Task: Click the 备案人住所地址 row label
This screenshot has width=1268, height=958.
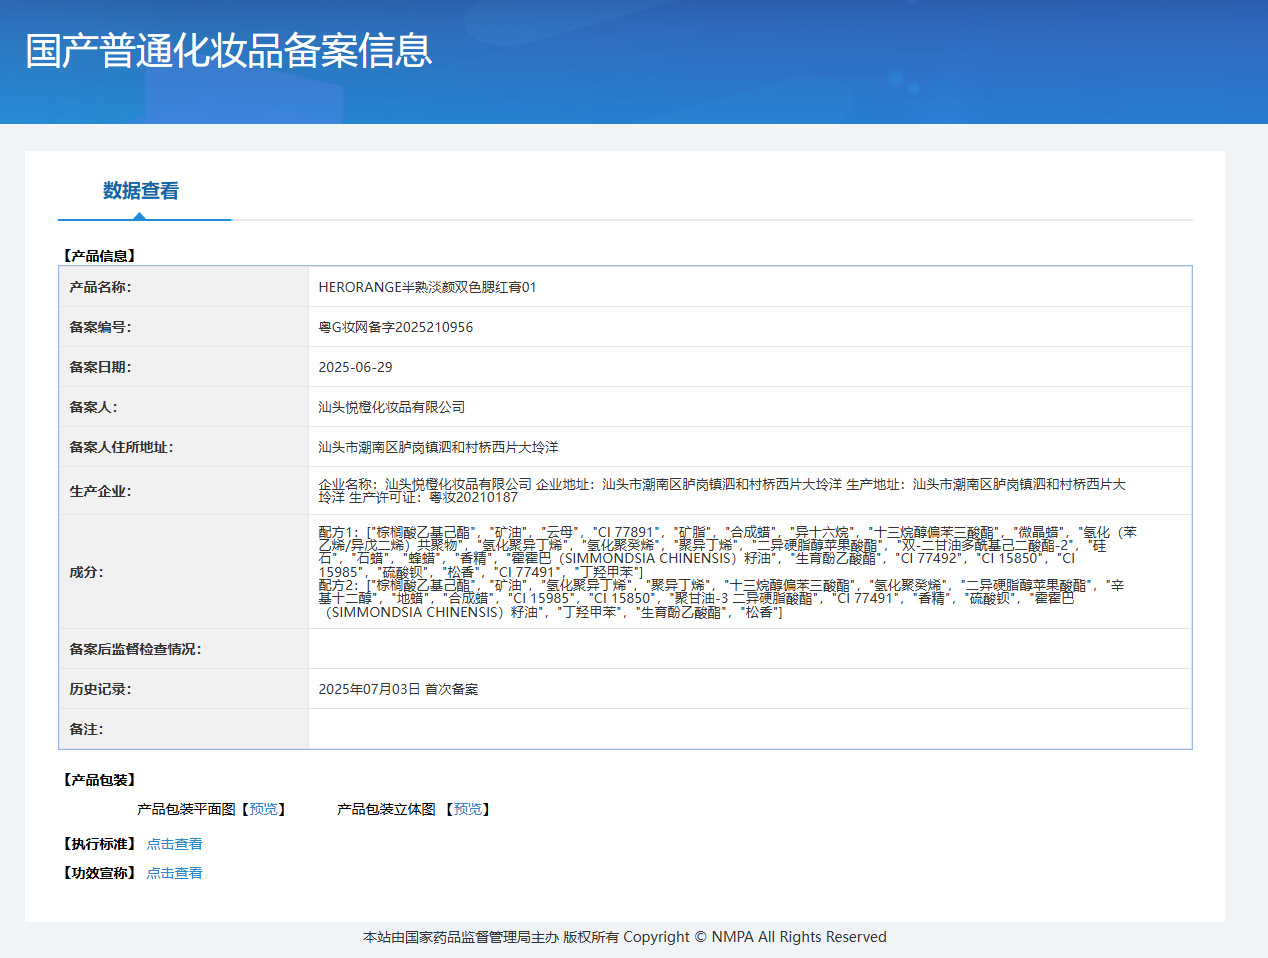Action: pyautogui.click(x=121, y=447)
